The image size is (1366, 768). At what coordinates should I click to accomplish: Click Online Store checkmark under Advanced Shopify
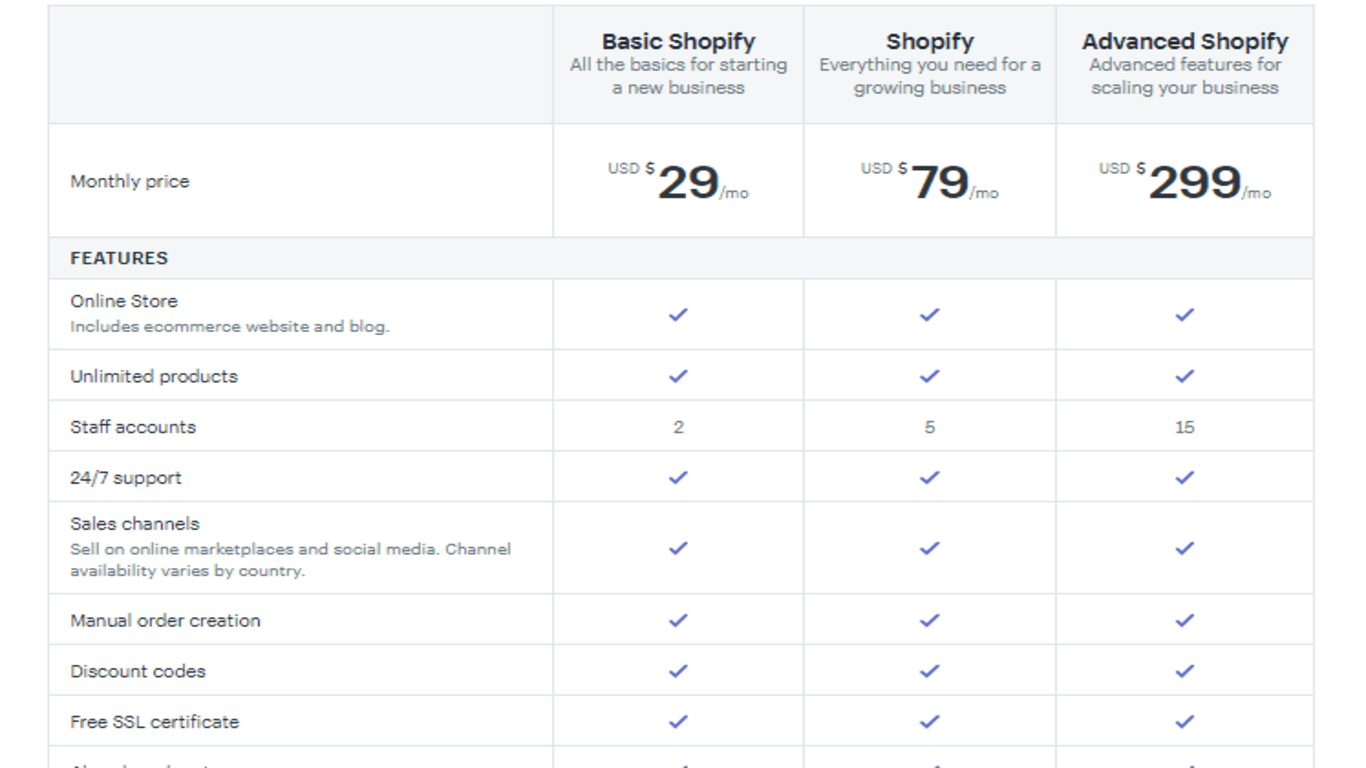(x=1184, y=314)
